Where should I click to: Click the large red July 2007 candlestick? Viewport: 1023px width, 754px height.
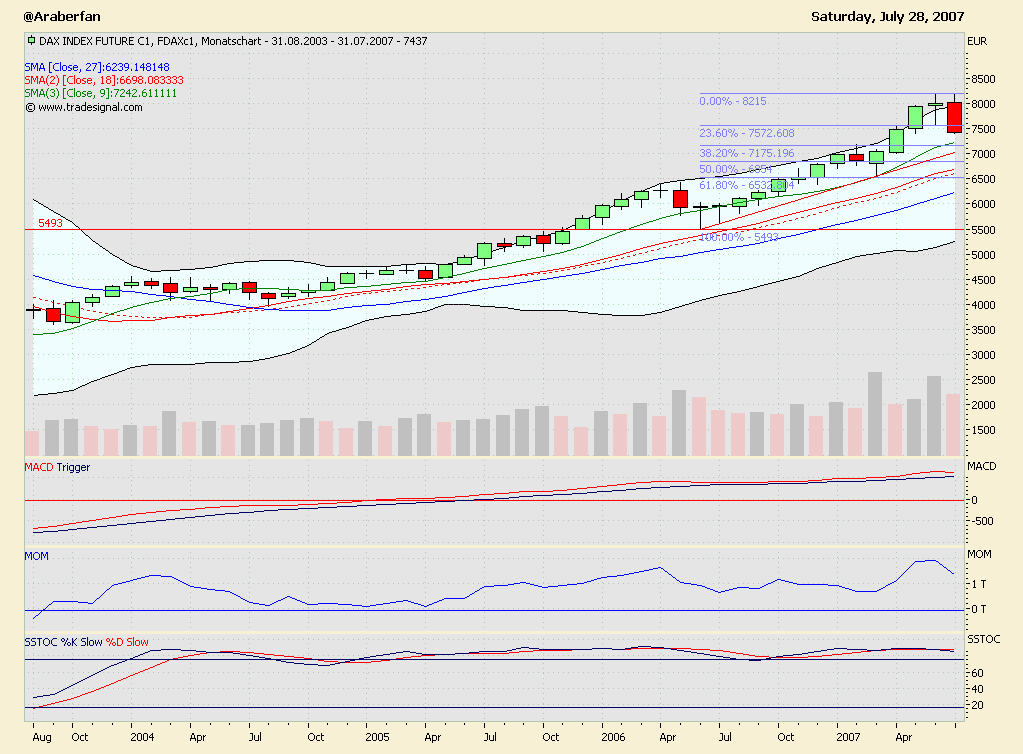click(954, 117)
